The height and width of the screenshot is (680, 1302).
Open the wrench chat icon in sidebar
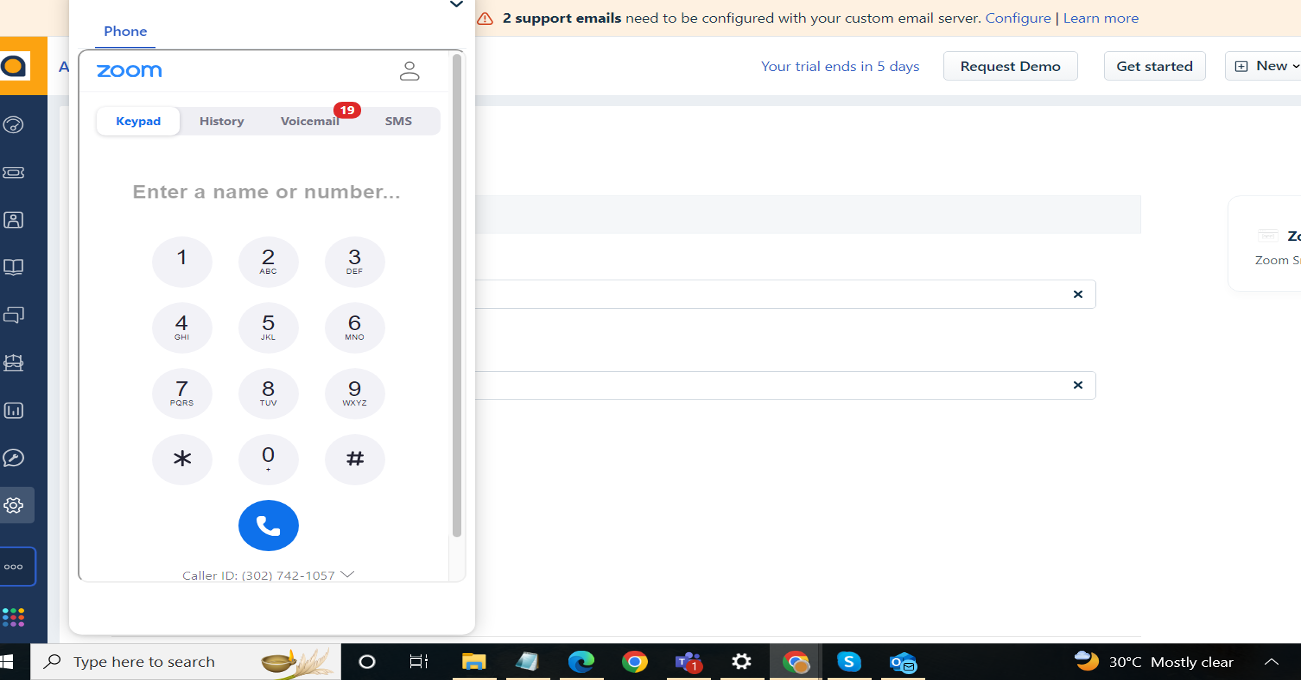[14, 458]
